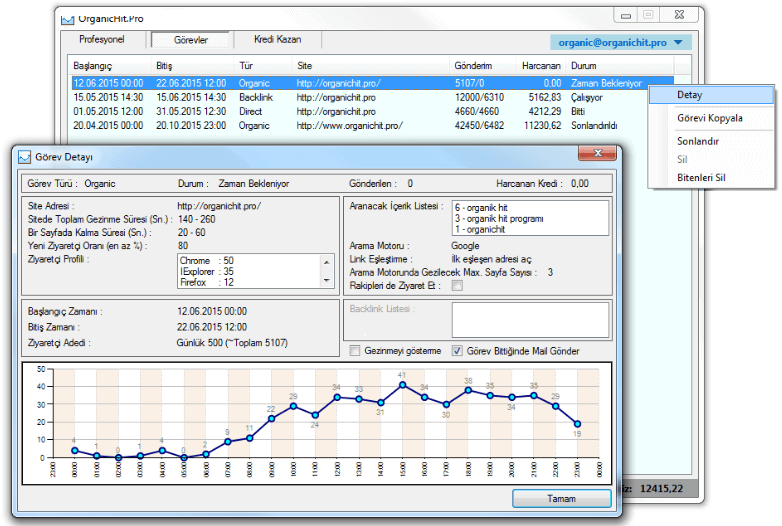The height and width of the screenshot is (526, 782).
Task: Click the chart point labeled 22
Action: [x=271, y=419]
